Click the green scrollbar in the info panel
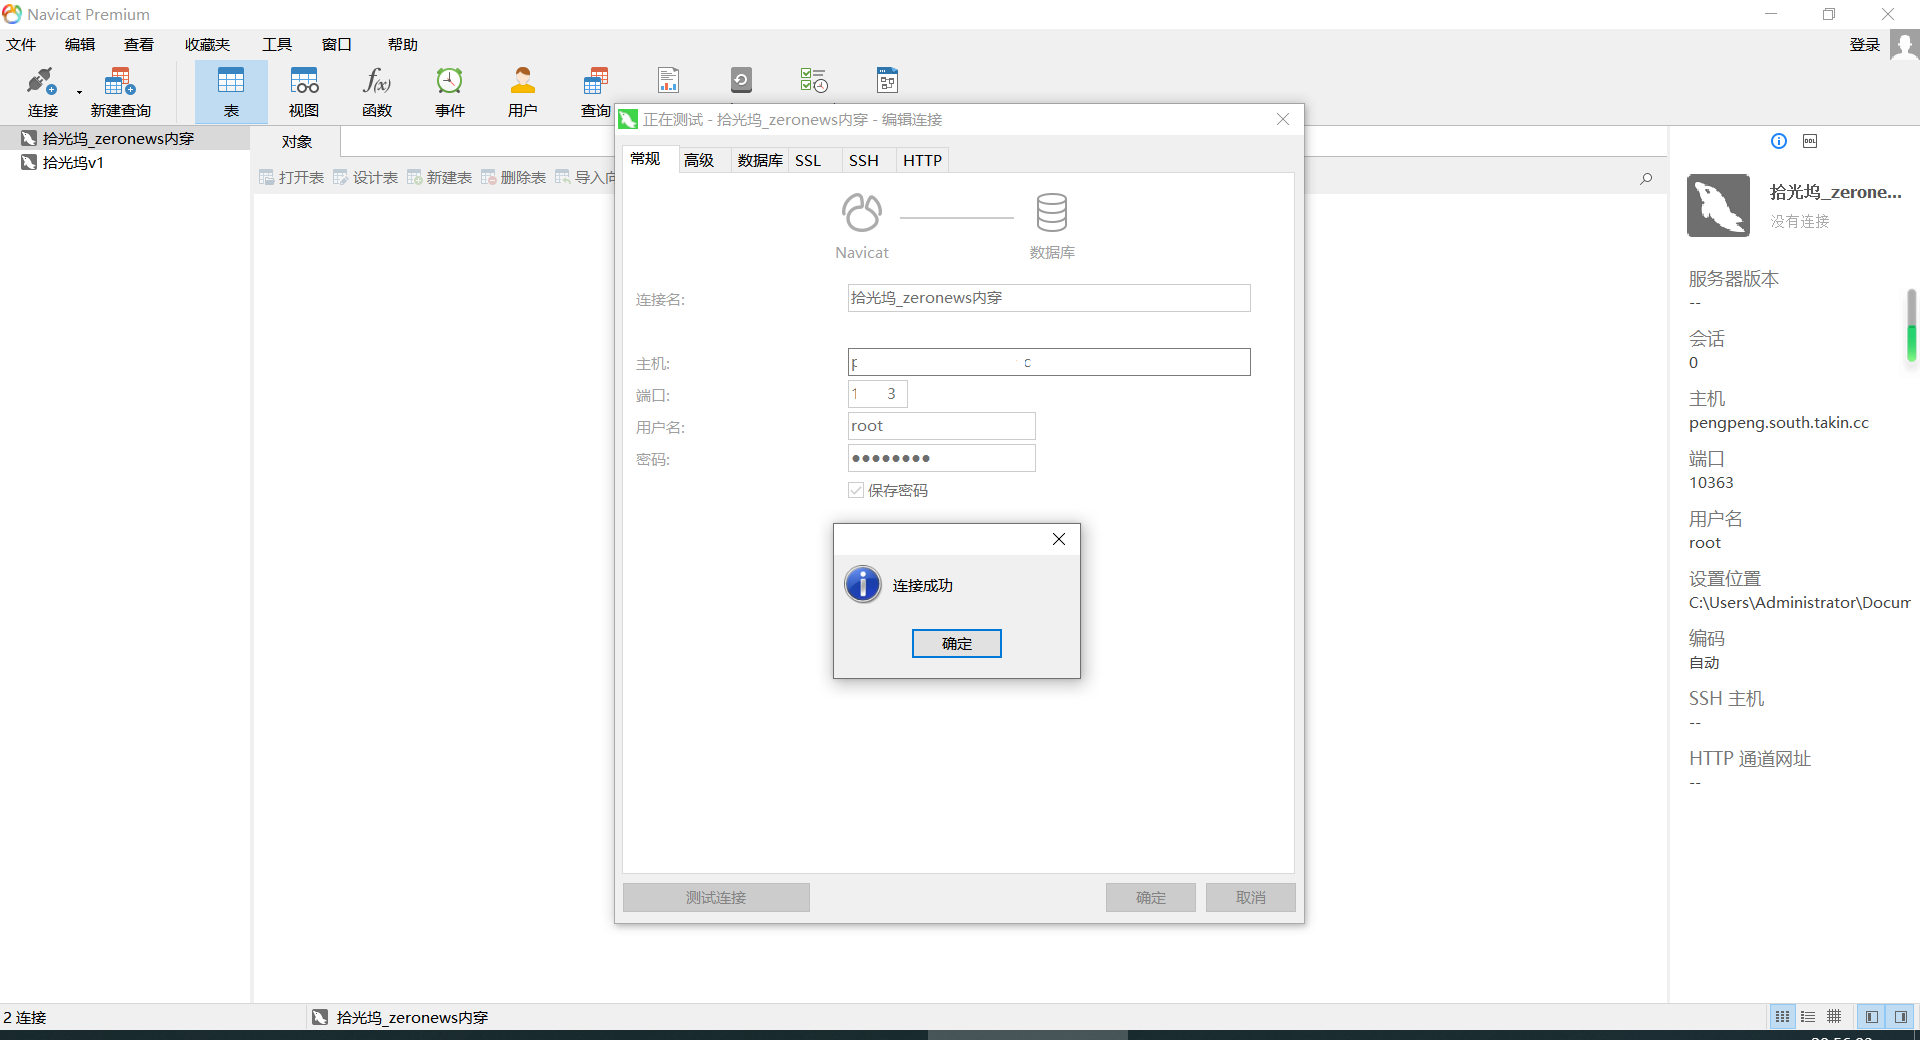This screenshot has height=1040, width=1920. pyautogui.click(x=1911, y=325)
